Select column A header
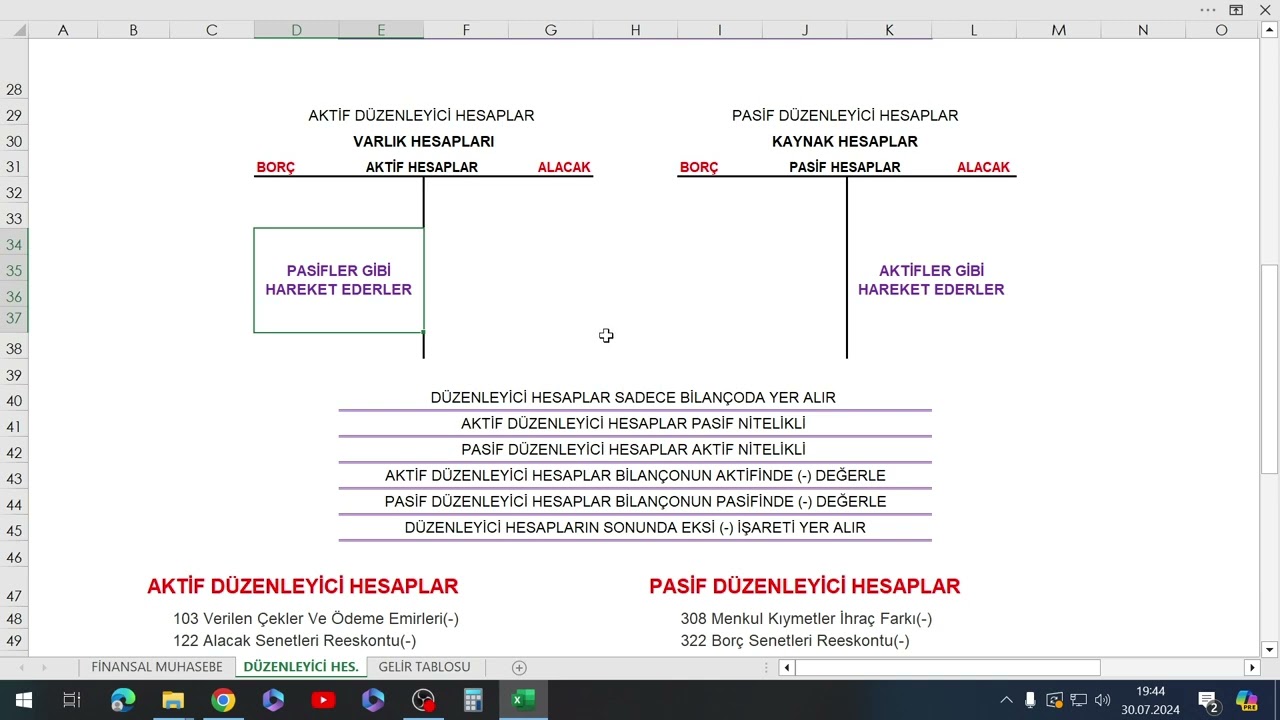Viewport: 1280px width, 720px height. pyautogui.click(x=63, y=30)
